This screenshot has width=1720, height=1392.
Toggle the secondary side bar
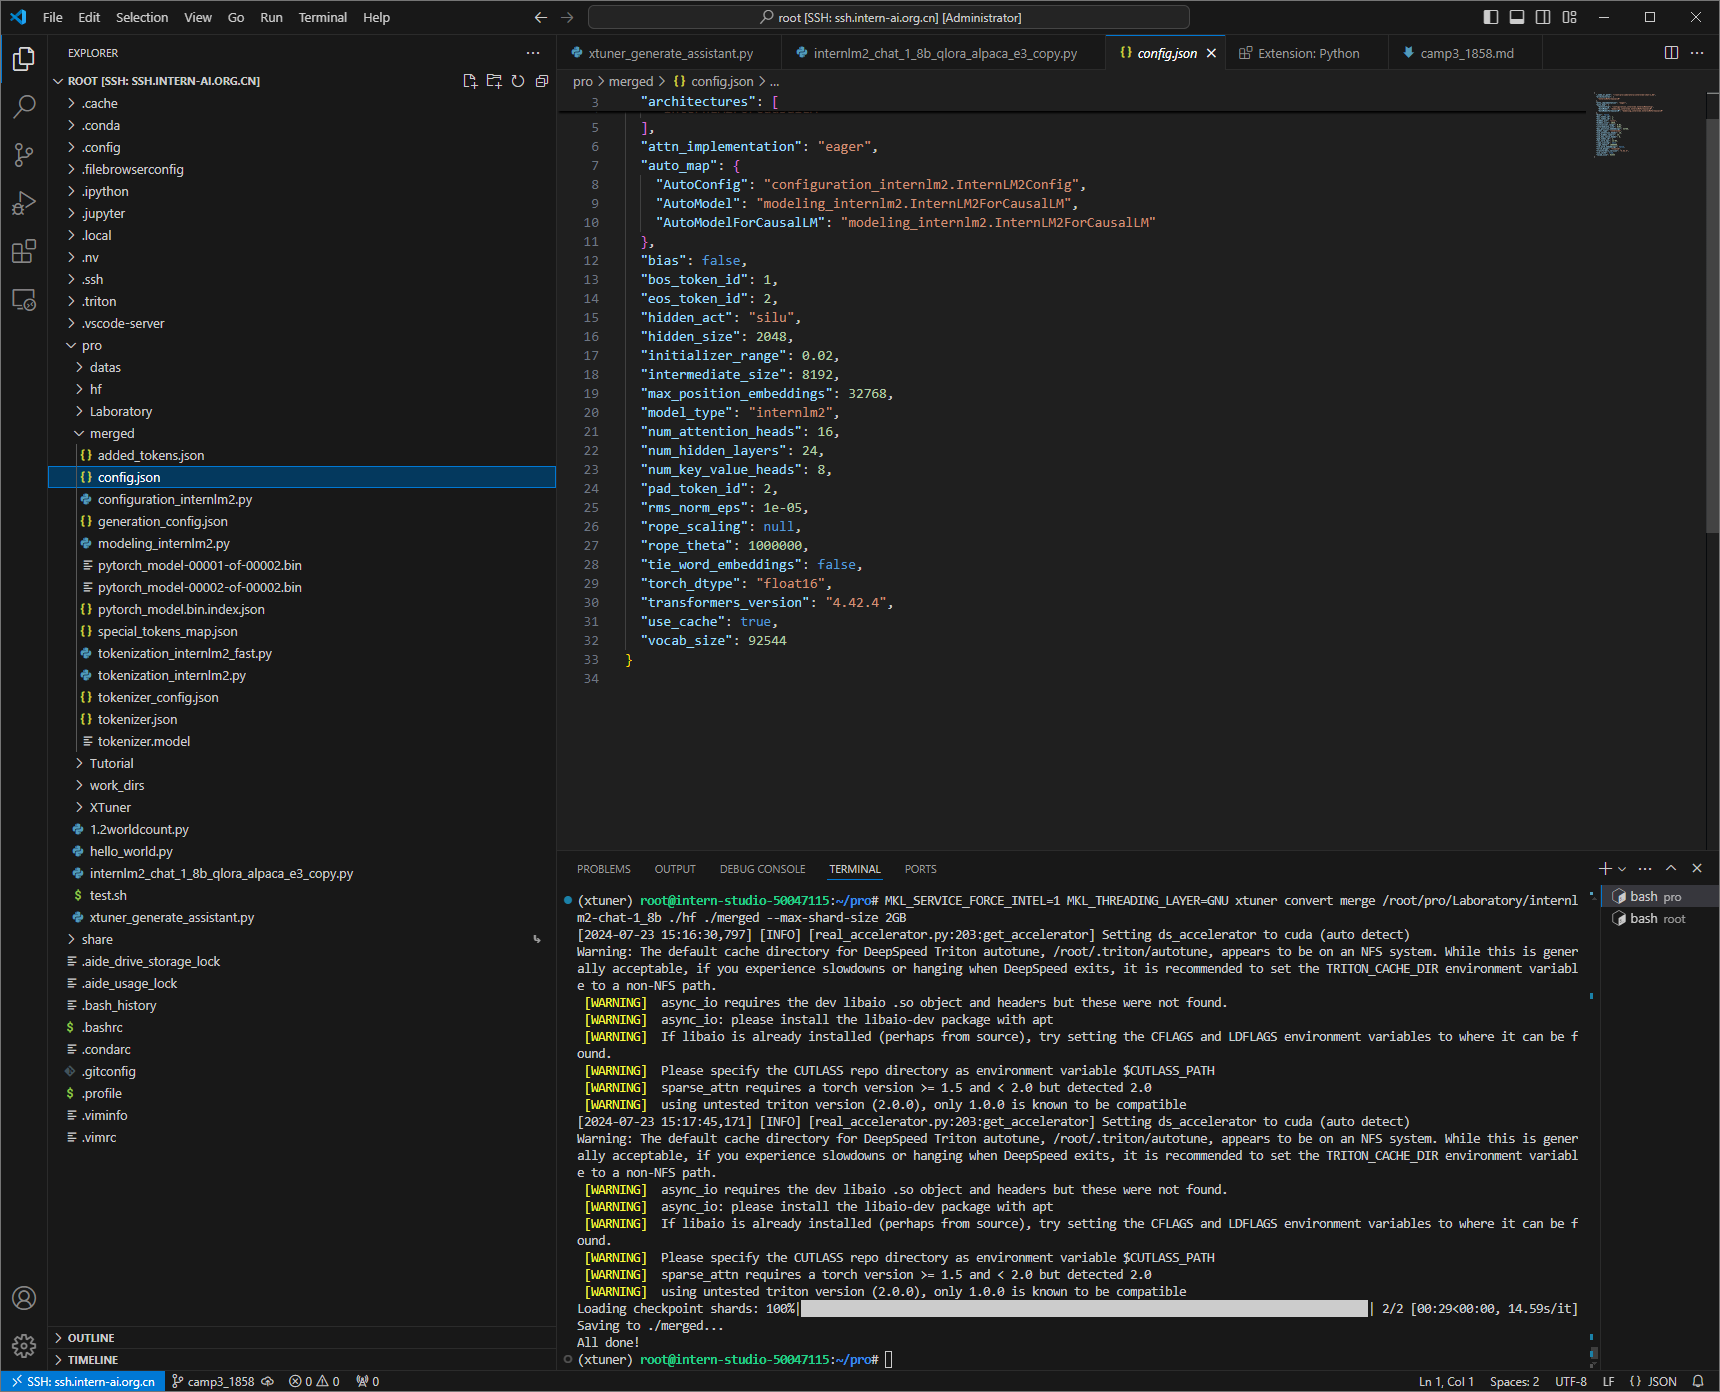point(1543,17)
